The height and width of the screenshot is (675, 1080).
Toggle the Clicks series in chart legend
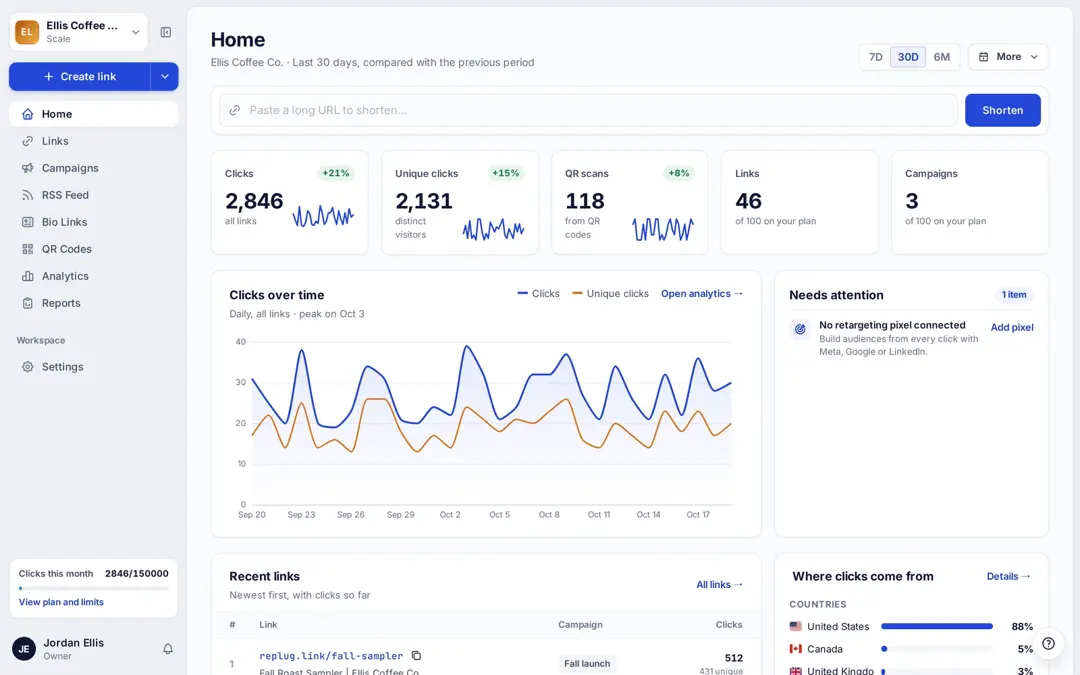click(x=539, y=293)
